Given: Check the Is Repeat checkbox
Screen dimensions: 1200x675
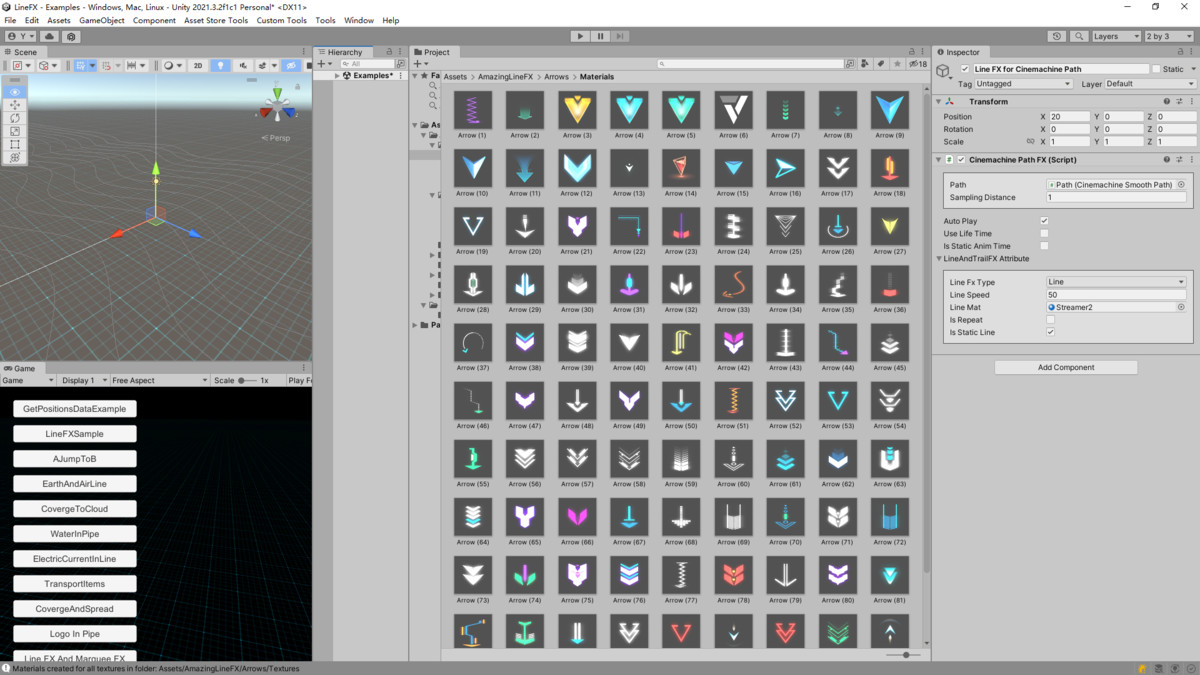Looking at the screenshot, I should [1050, 320].
